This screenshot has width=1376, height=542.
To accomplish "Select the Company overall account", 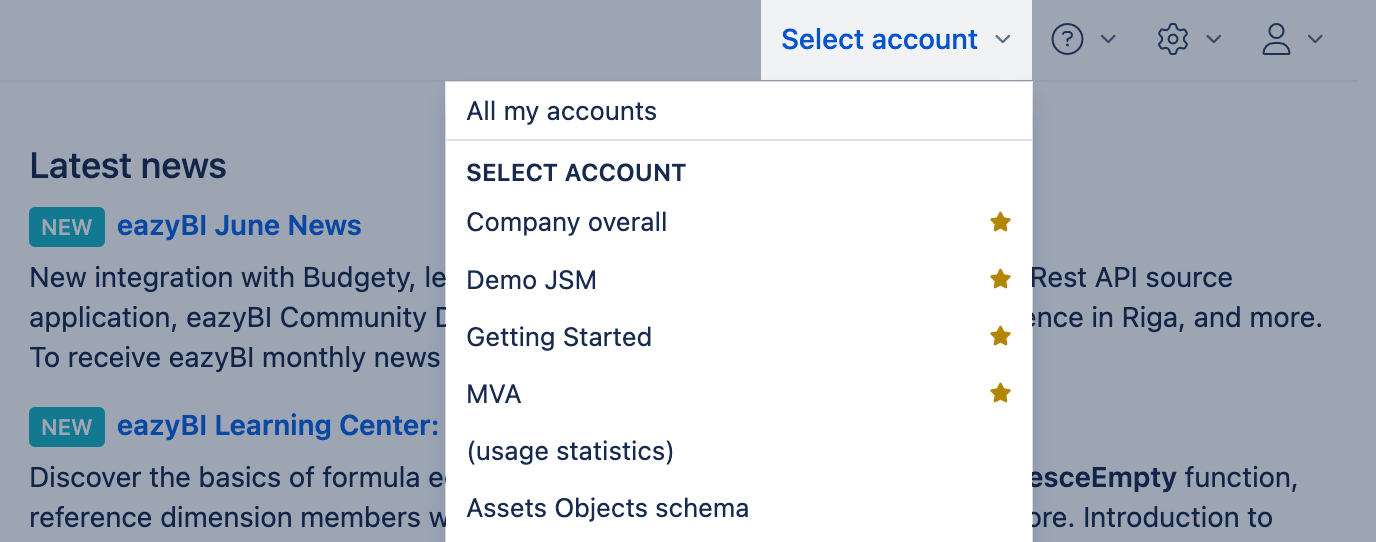I will [567, 222].
